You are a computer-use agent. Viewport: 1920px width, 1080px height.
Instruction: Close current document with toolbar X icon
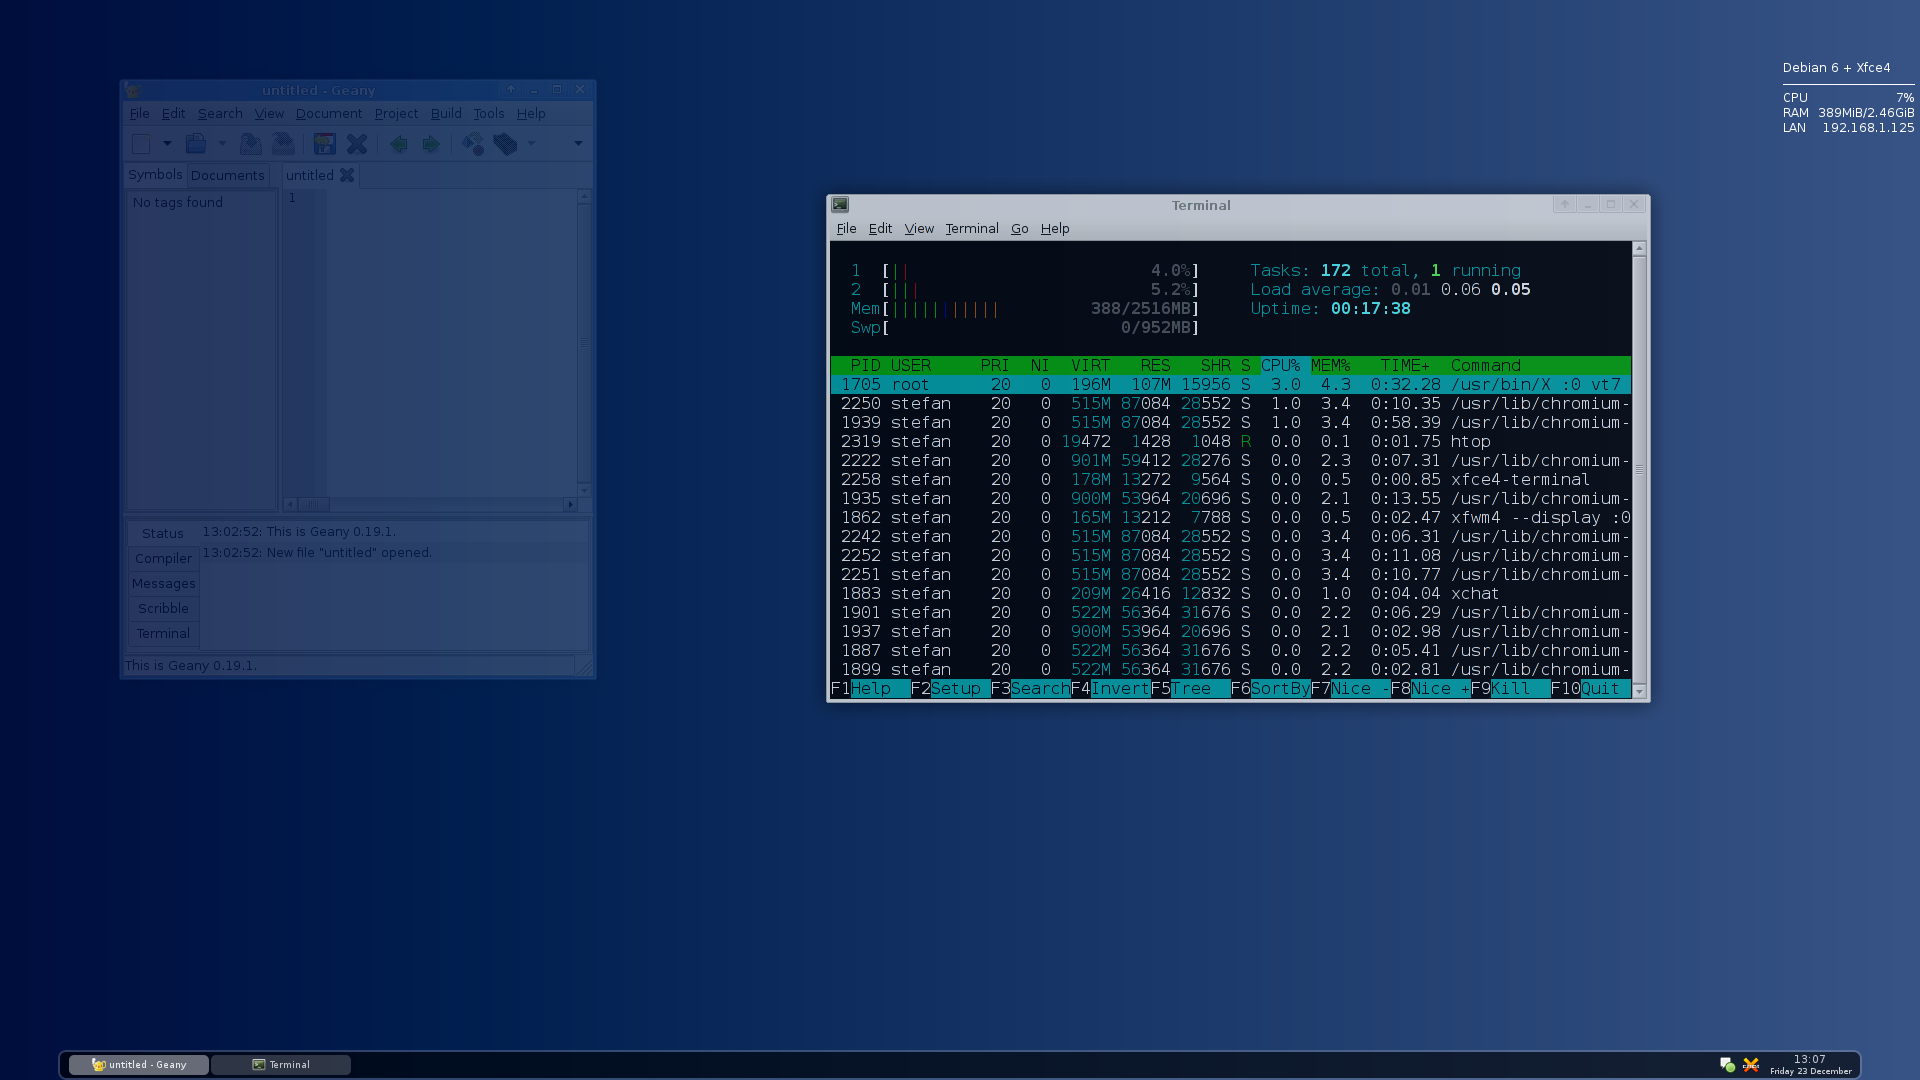[357, 144]
